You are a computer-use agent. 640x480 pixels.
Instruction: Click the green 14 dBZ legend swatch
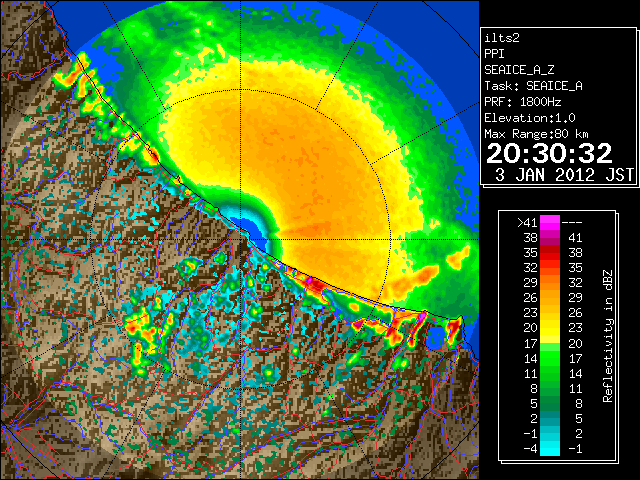pyautogui.click(x=550, y=358)
